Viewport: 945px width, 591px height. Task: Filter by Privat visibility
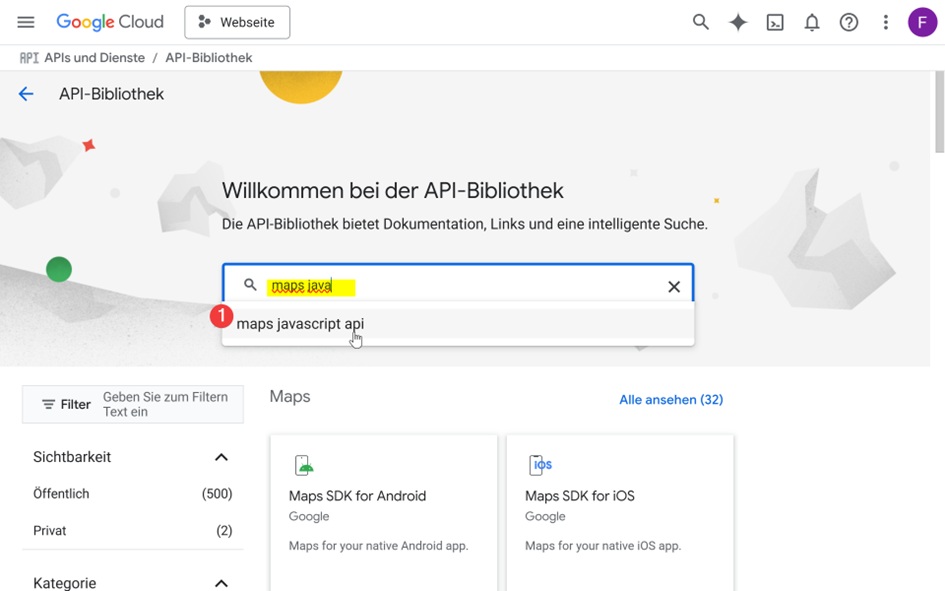[133, 531]
